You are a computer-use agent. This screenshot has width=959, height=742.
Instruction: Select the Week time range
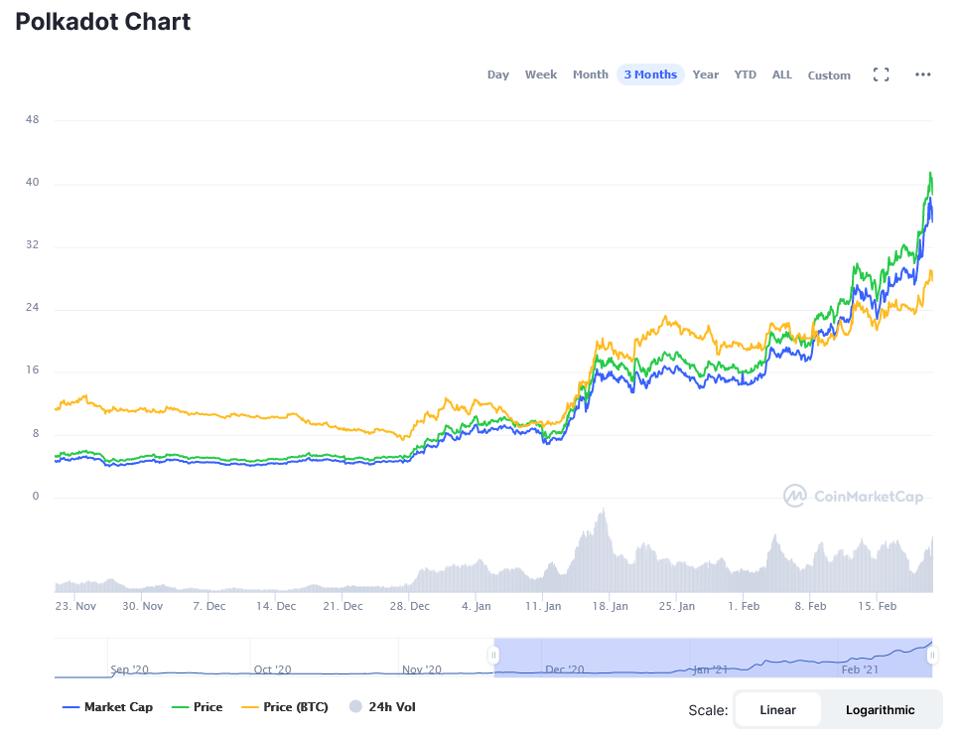coord(541,75)
